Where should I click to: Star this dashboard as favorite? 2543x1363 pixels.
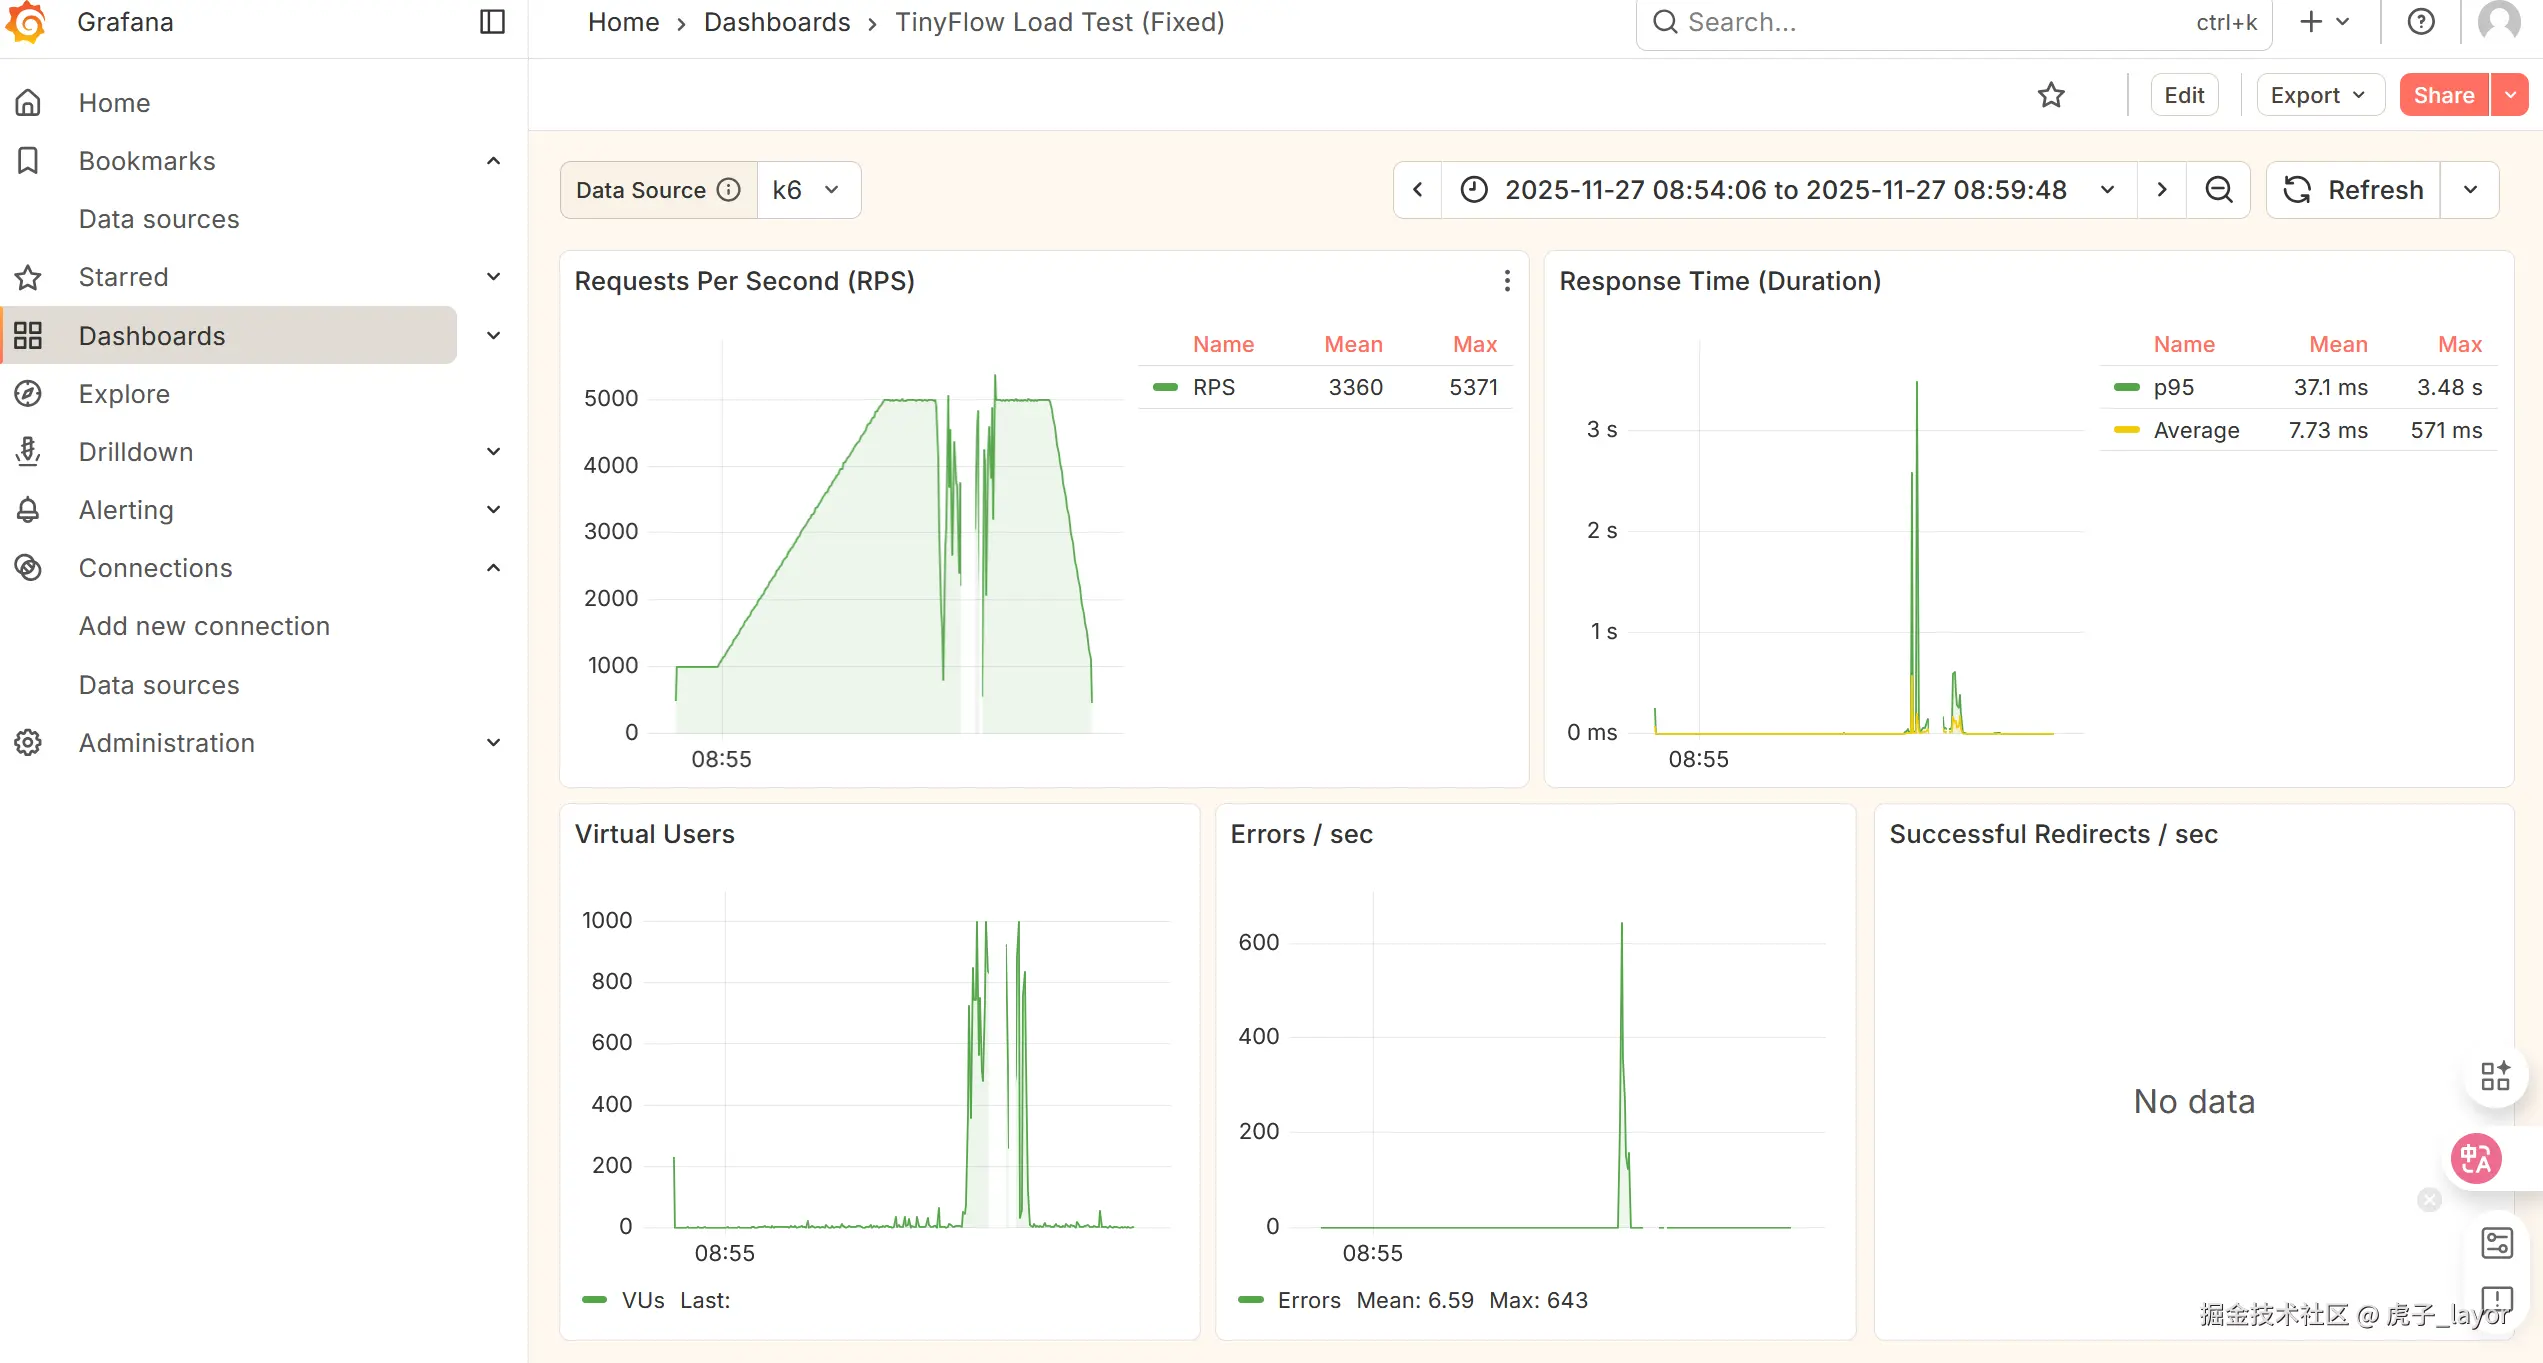point(2051,95)
